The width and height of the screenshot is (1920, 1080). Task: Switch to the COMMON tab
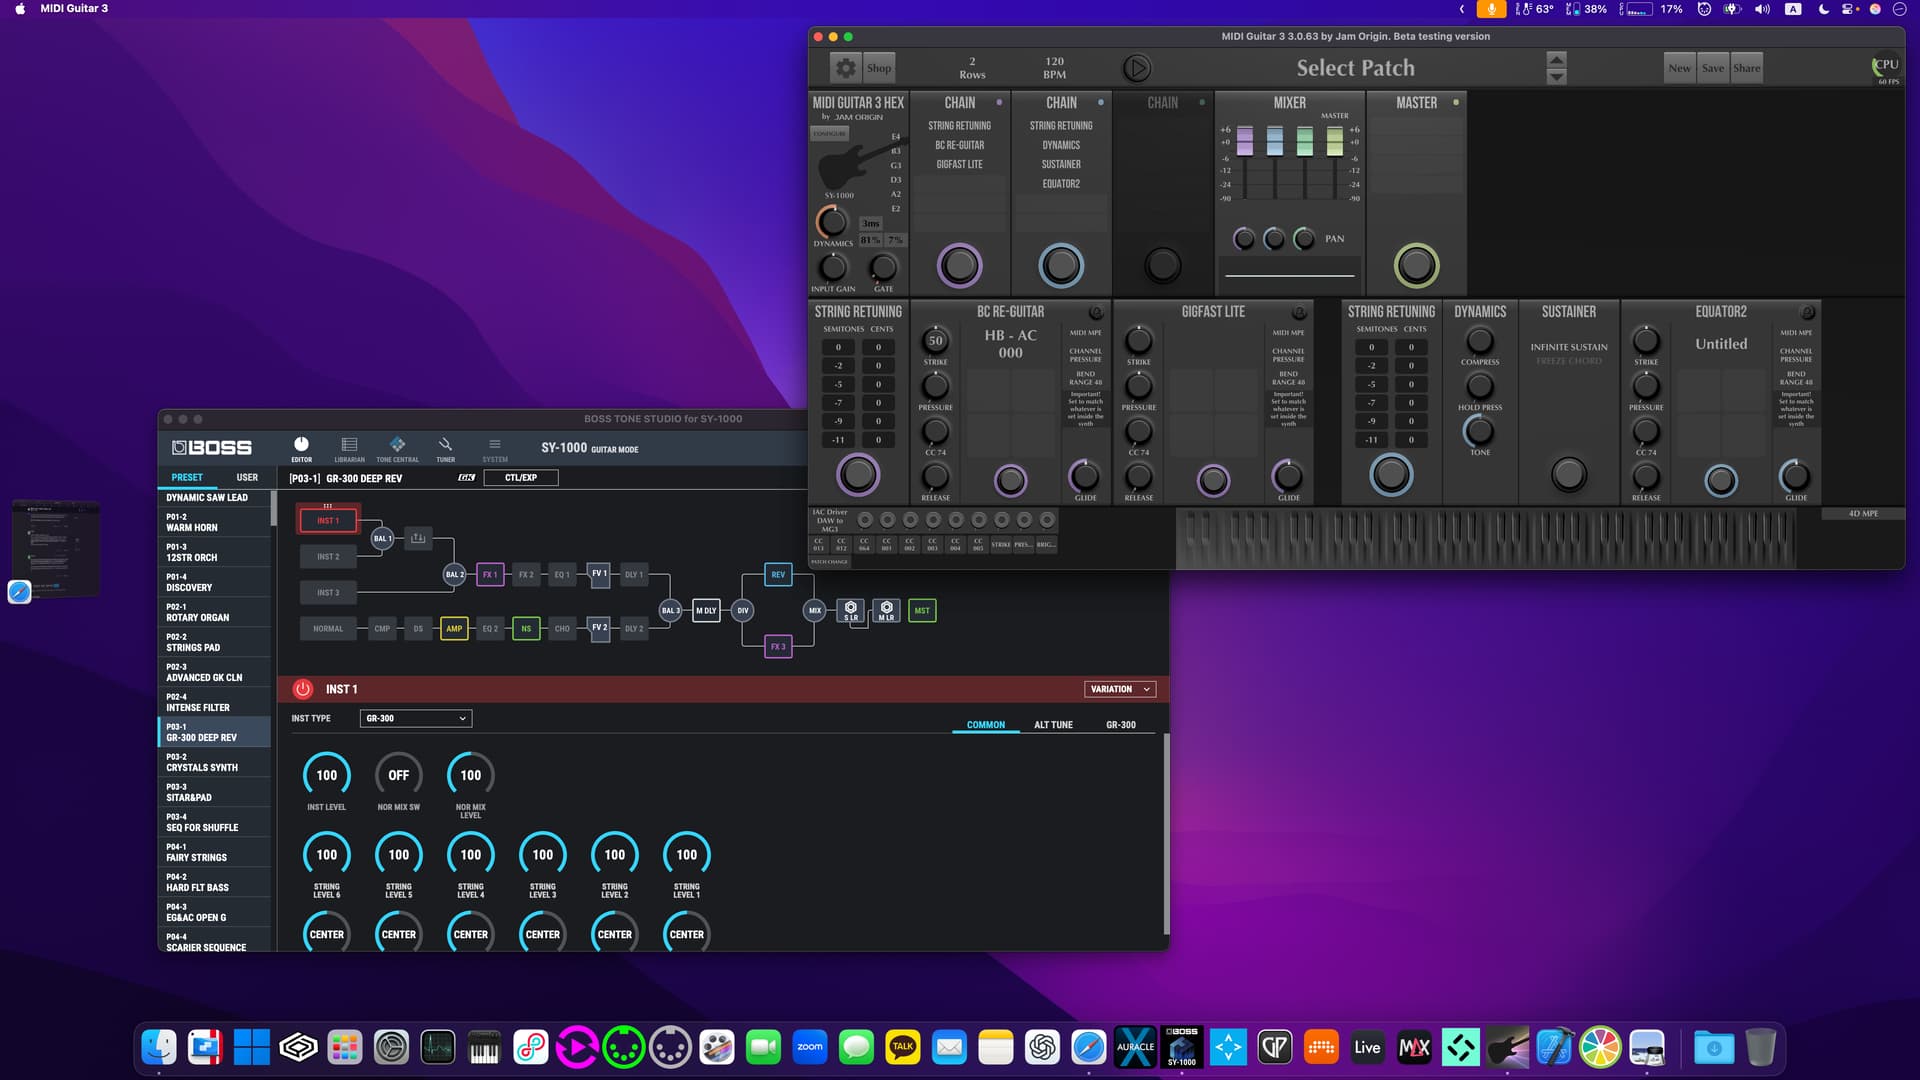(x=986, y=725)
